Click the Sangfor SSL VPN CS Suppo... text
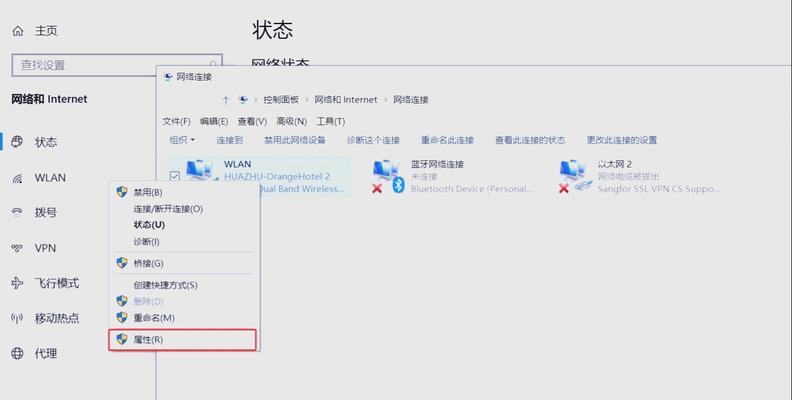This screenshot has width=792, height=400. pos(659,189)
